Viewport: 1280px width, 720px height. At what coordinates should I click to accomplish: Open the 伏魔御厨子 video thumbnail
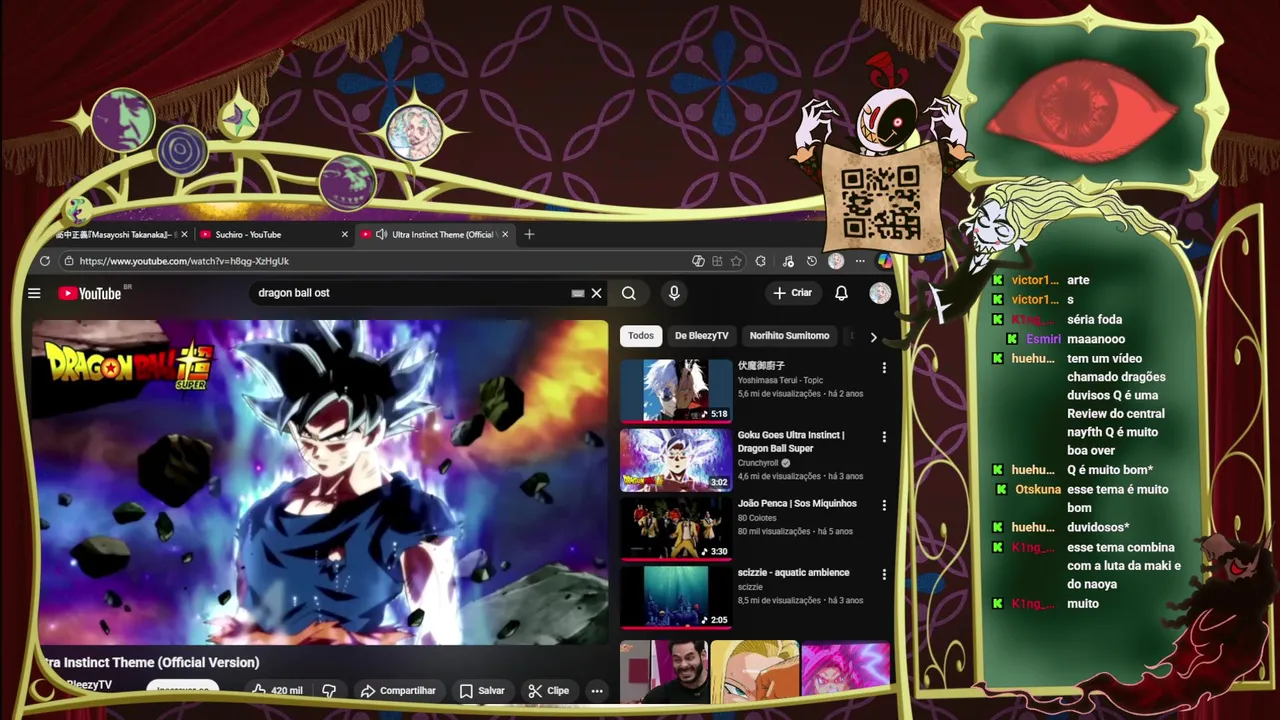[676, 391]
